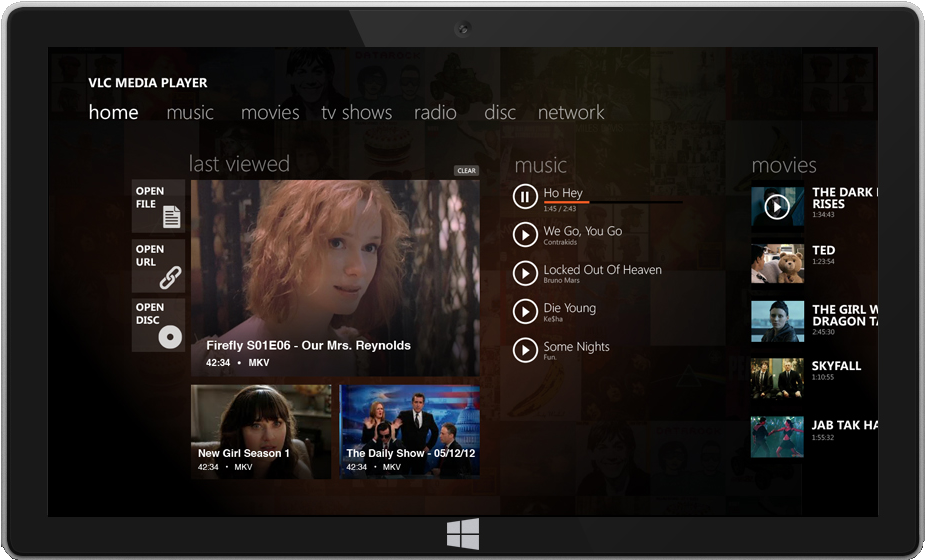Open the Ted movie thumbnail
The width and height of the screenshot is (926, 560).
[x=777, y=263]
